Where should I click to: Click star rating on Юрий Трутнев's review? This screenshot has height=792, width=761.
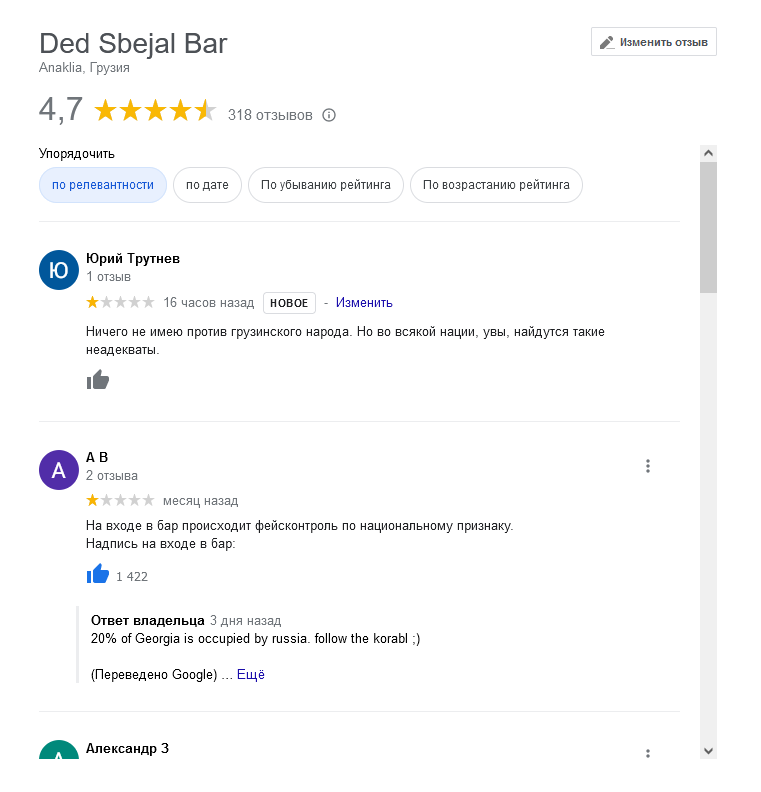click(120, 302)
